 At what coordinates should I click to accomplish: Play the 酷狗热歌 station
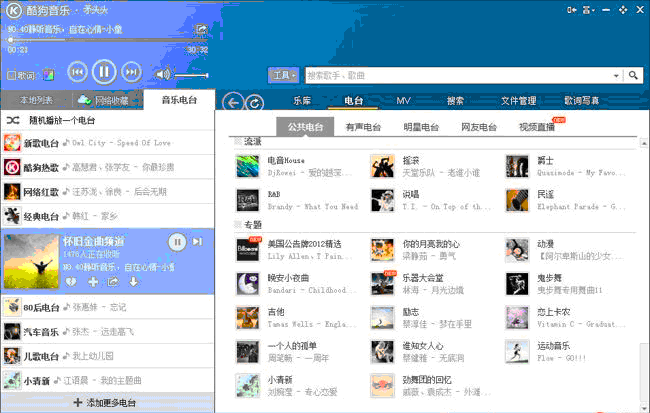(108, 167)
